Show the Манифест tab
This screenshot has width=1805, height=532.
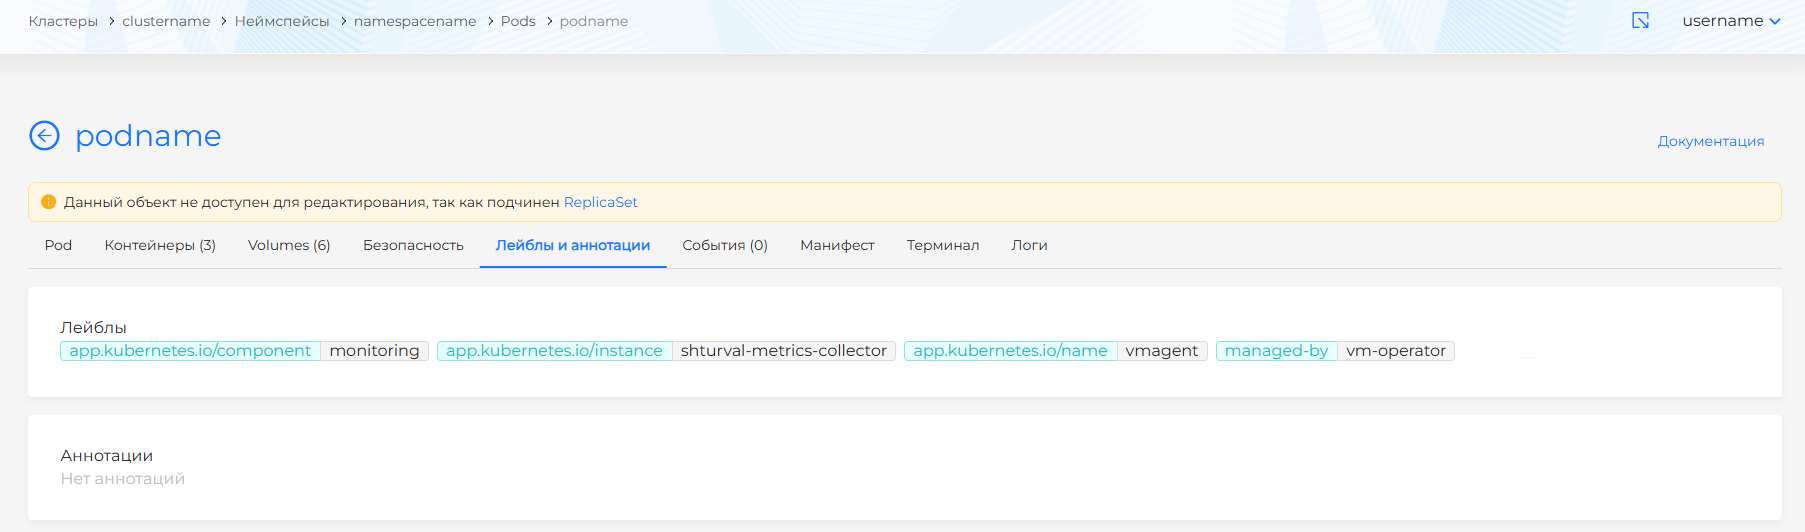[837, 245]
